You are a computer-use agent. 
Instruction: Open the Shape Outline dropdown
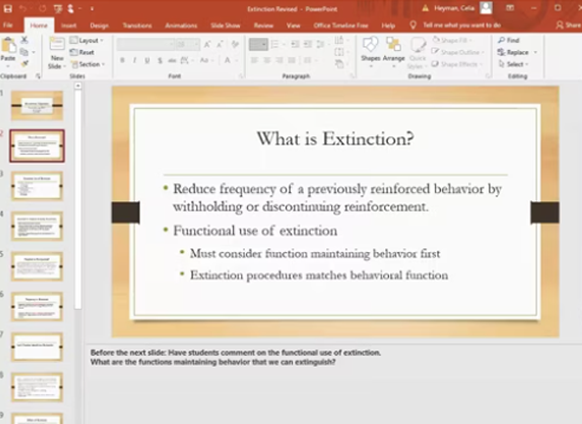(x=458, y=52)
